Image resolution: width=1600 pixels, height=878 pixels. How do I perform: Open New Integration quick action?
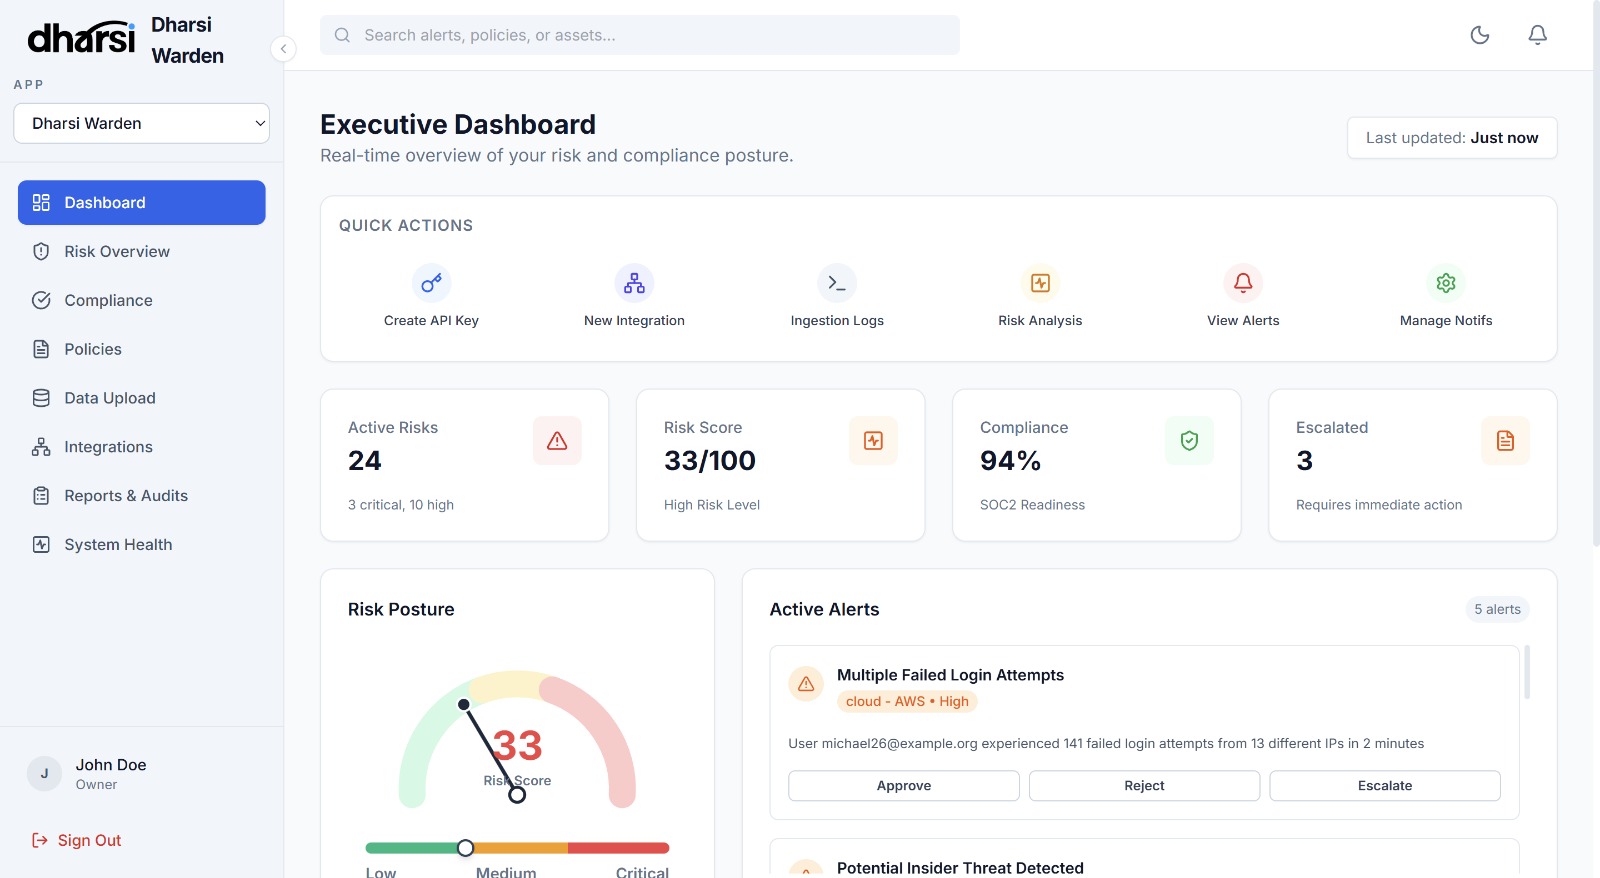click(634, 284)
